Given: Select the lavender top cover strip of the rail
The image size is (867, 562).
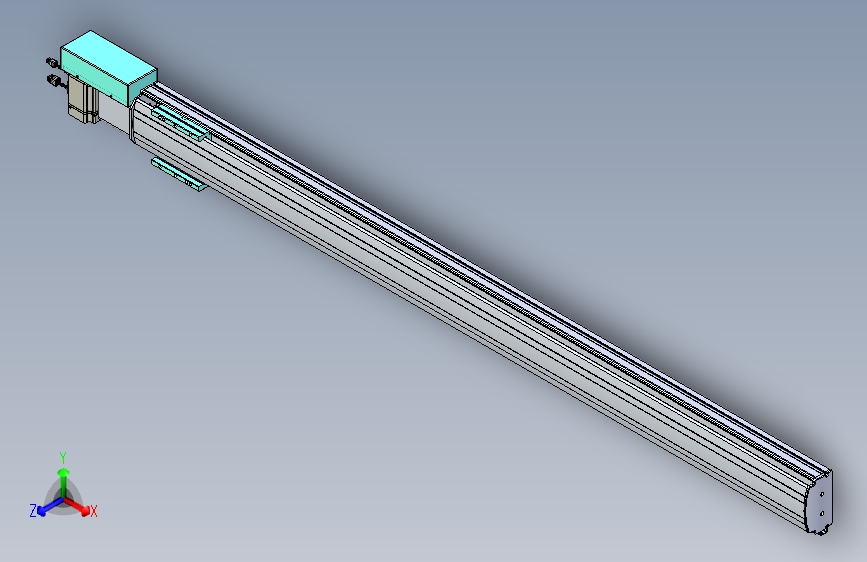Looking at the screenshot, I should (x=487, y=277).
